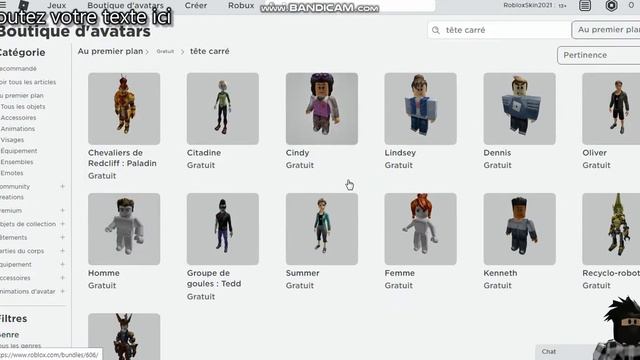Open the Cindy avatar thumbnail
The image size is (640, 360).
(322, 109)
